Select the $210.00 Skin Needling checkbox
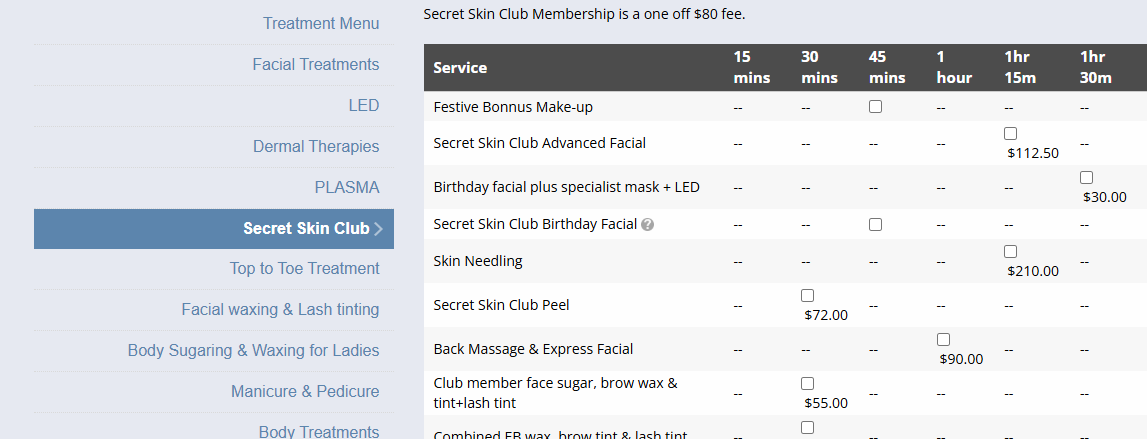 point(1010,252)
